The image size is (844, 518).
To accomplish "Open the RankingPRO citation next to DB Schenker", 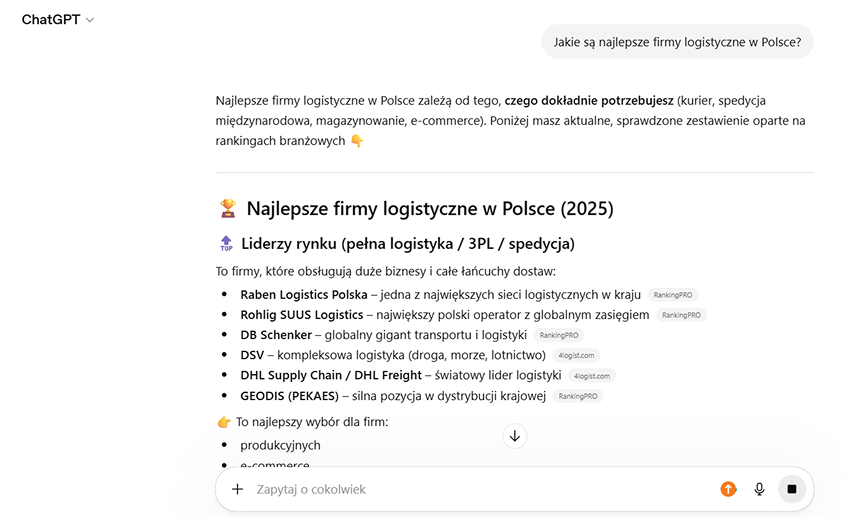I will pos(558,335).
